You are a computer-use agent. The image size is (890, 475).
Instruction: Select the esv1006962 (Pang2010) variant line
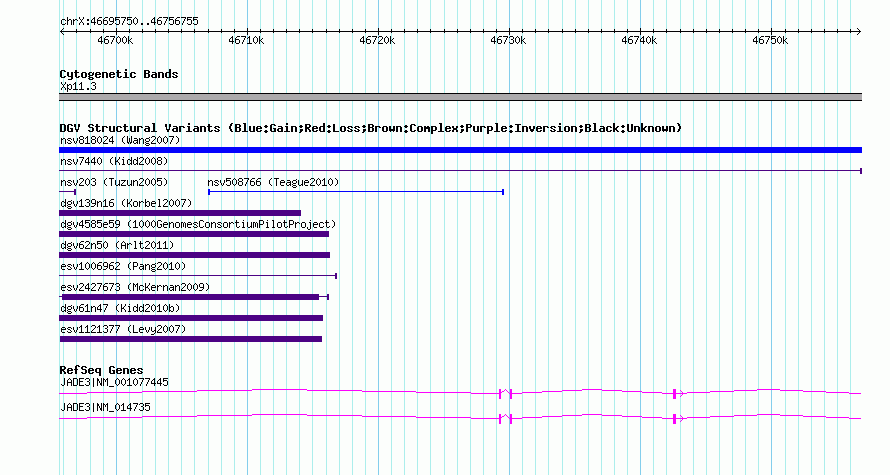tap(198, 276)
